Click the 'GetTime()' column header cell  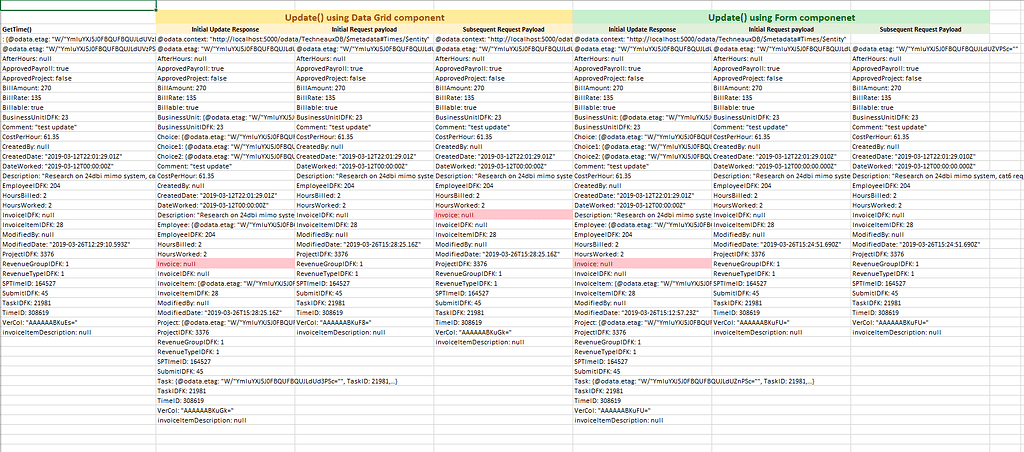pyautogui.click(x=78, y=29)
